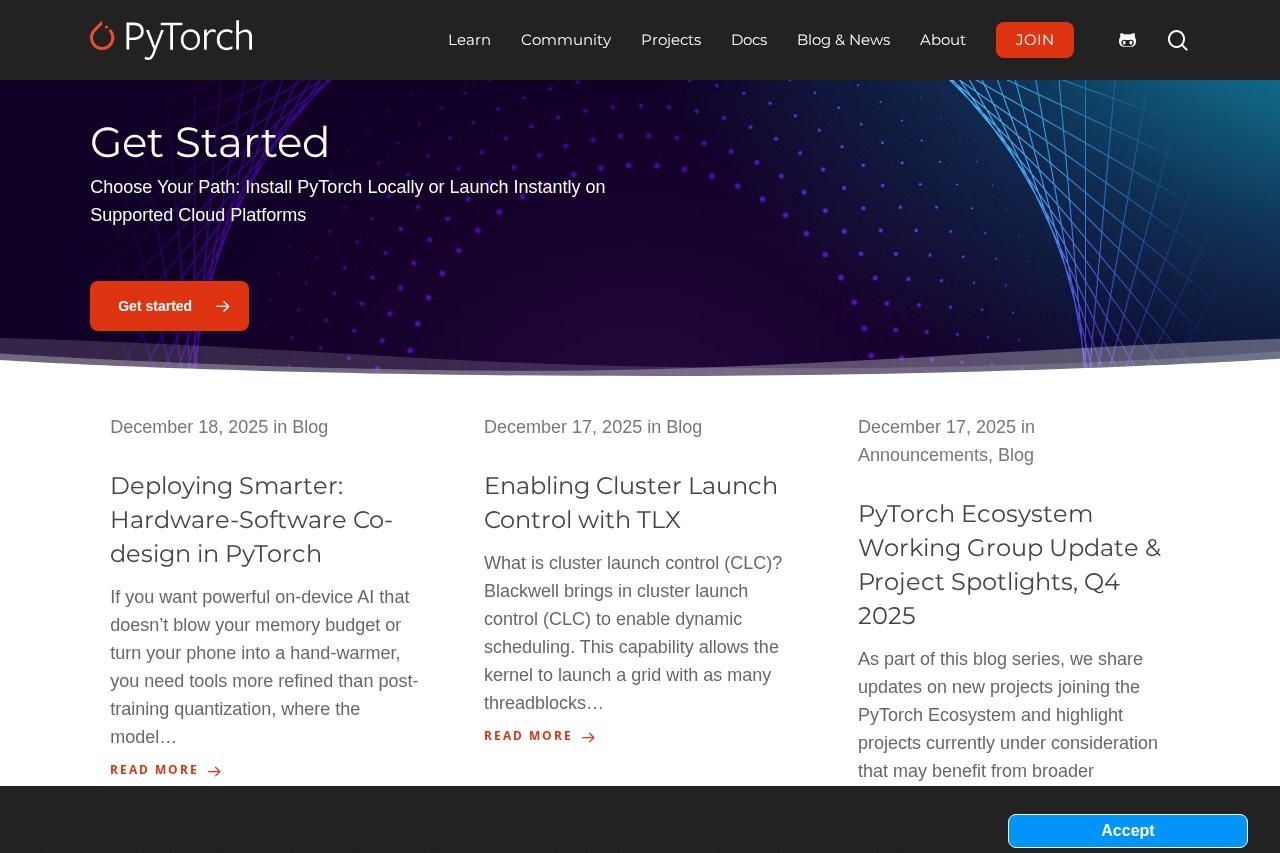Image resolution: width=1280 pixels, height=853 pixels.
Task: Click the Announcements category link
Action: tap(922, 455)
